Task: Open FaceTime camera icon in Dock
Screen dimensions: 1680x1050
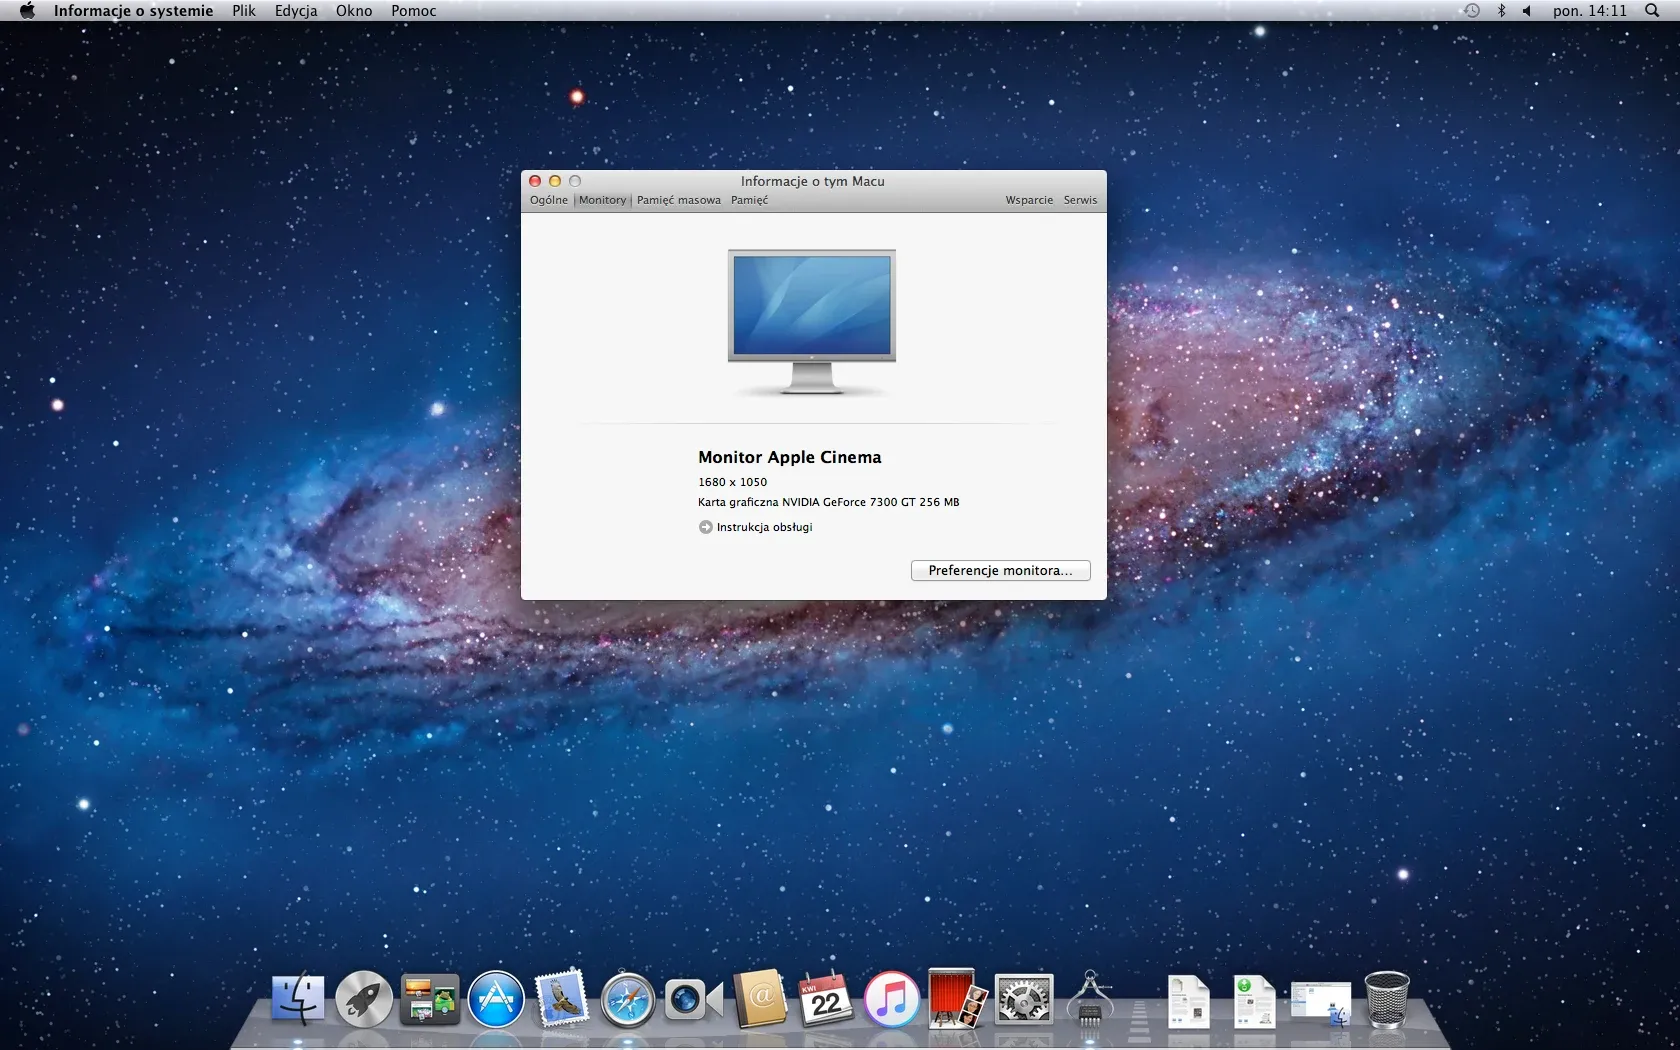Action: (x=694, y=999)
